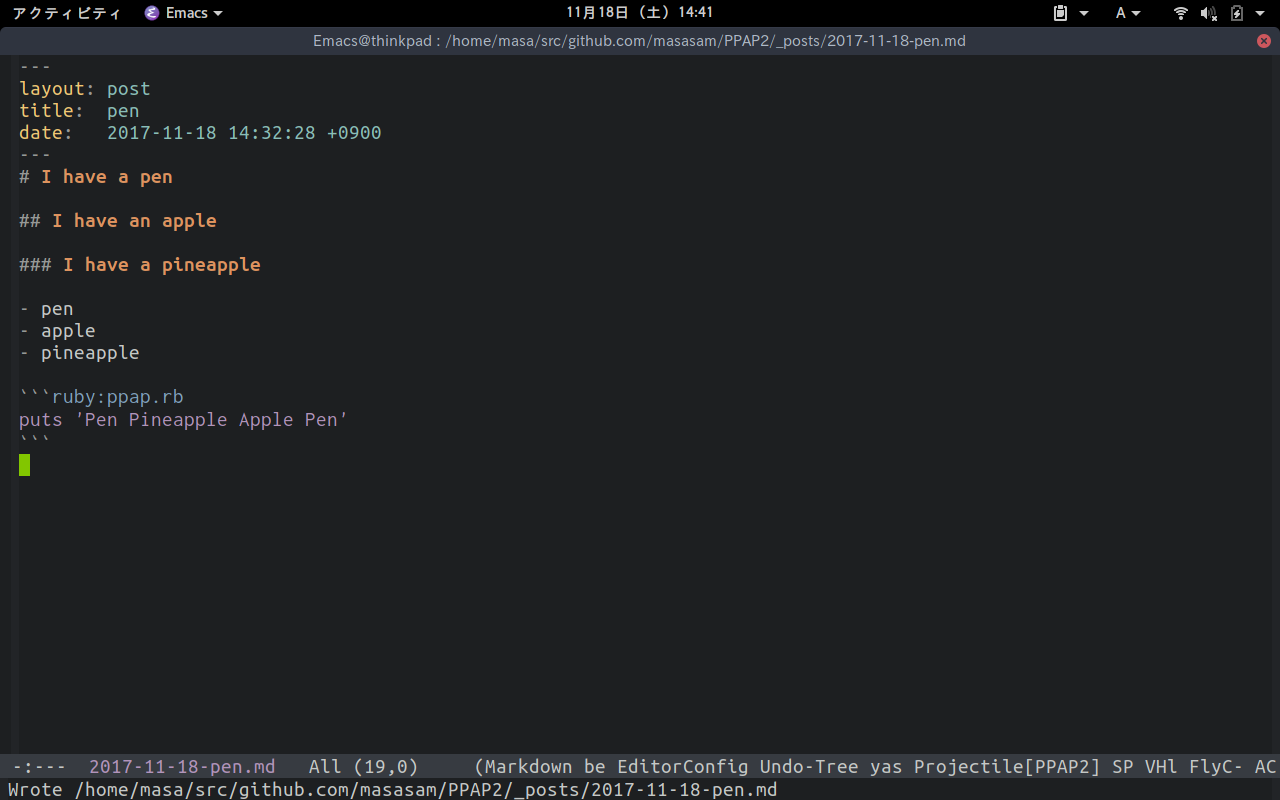
Task: Click the mode line status flags '-:---'
Action: (x=40, y=767)
